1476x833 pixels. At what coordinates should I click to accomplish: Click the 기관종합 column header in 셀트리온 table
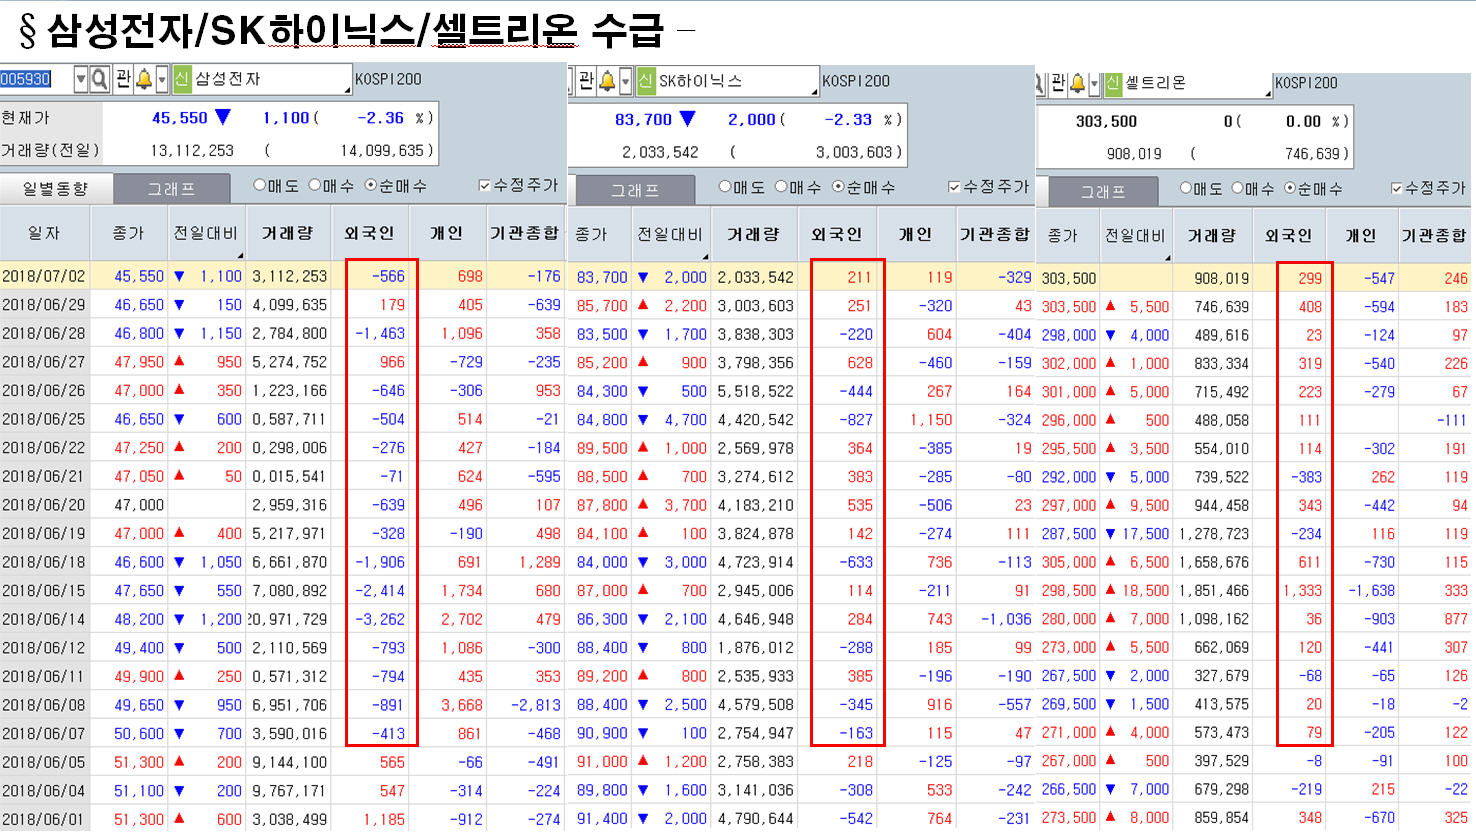(x=1433, y=235)
